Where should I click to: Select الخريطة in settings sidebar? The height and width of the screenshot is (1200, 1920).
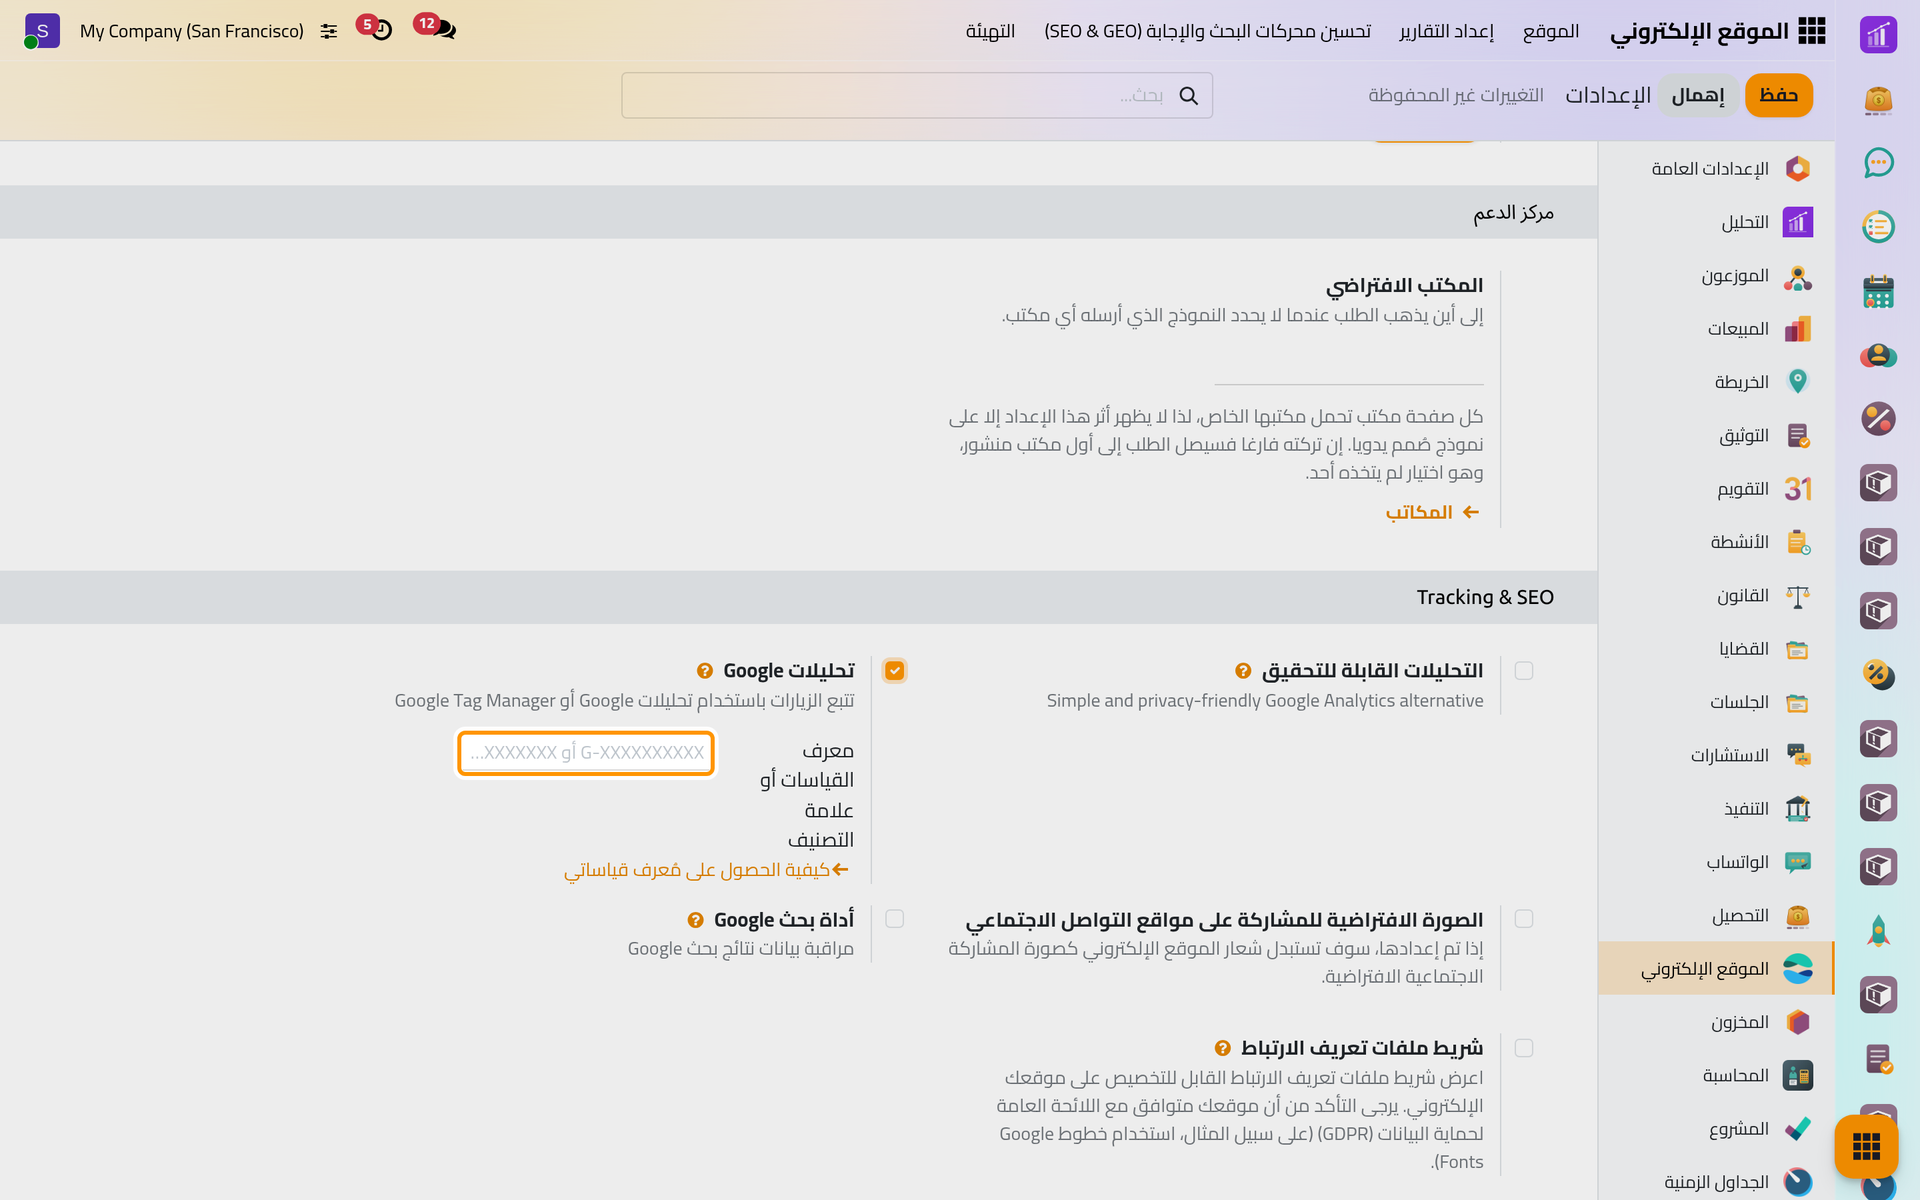coord(1716,382)
